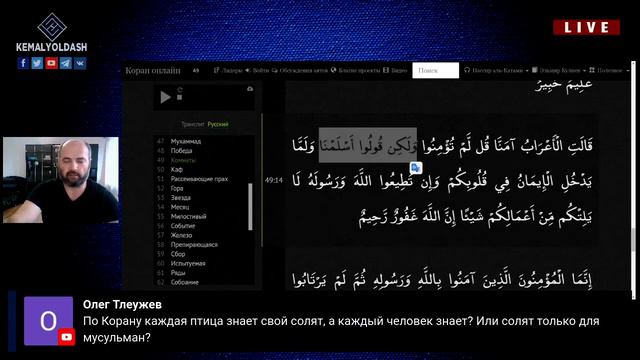The width and height of the screenshot is (640, 360).
Task: Open the Telegram icon under KEMALYOLDASH
Action: [x=65, y=63]
